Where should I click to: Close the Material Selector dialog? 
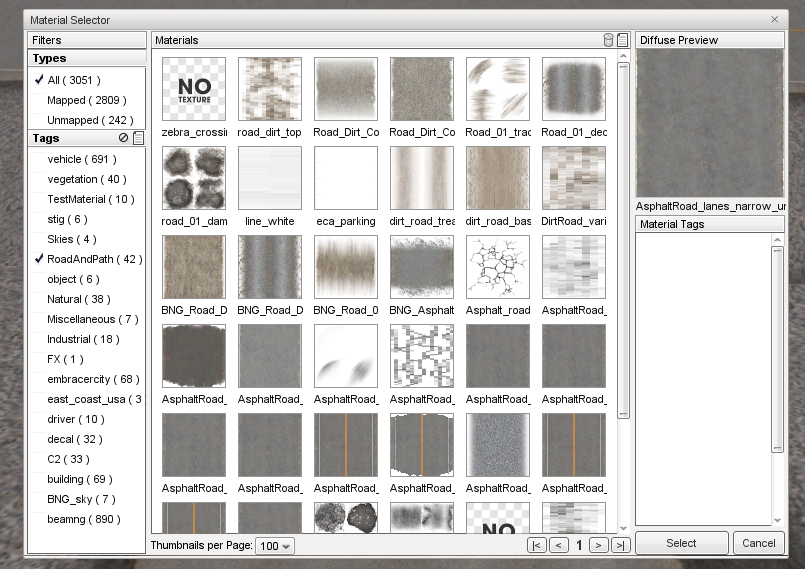tap(775, 20)
